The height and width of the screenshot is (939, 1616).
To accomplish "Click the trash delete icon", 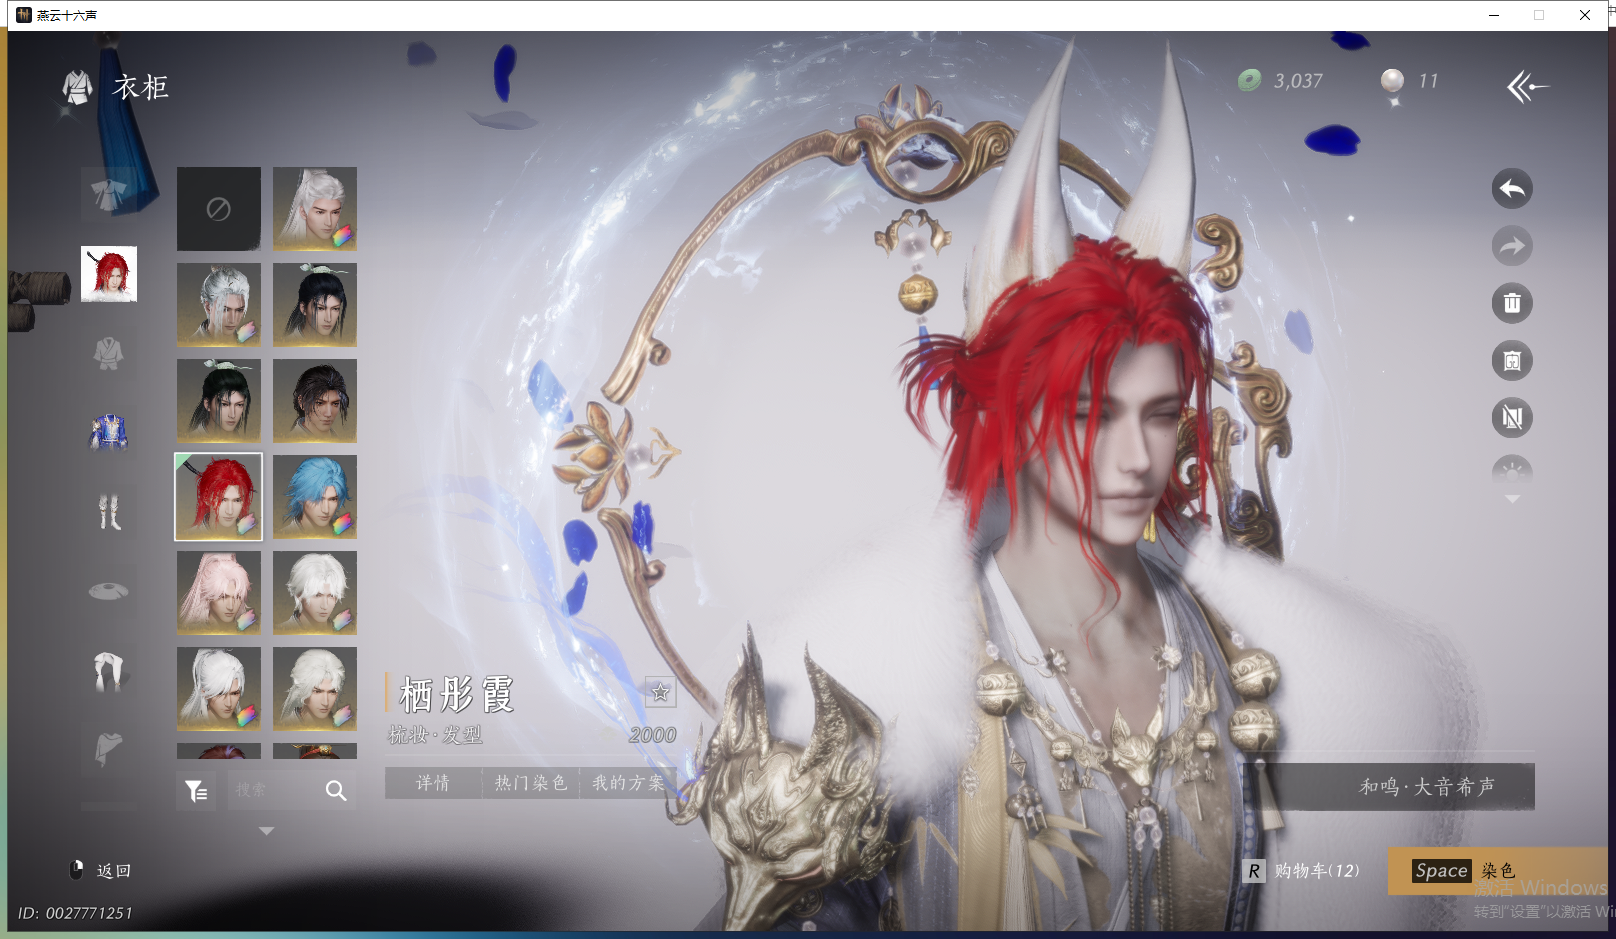I will (1512, 303).
